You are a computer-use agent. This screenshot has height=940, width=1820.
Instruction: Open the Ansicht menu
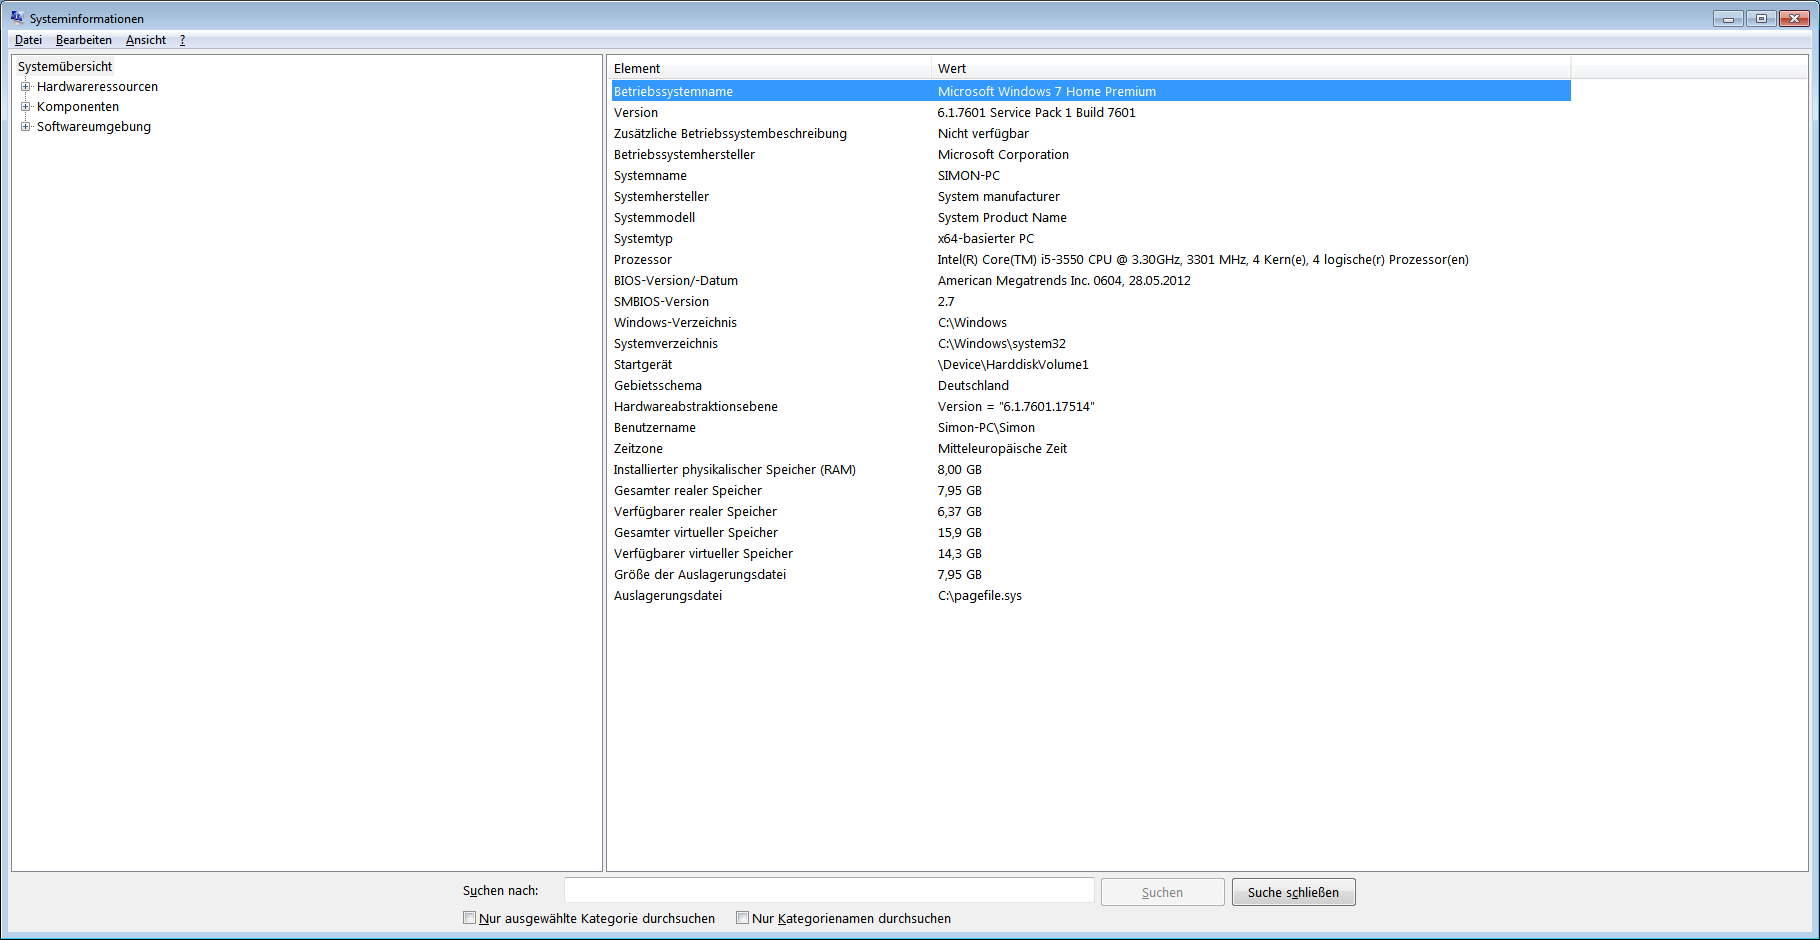[x=146, y=40]
